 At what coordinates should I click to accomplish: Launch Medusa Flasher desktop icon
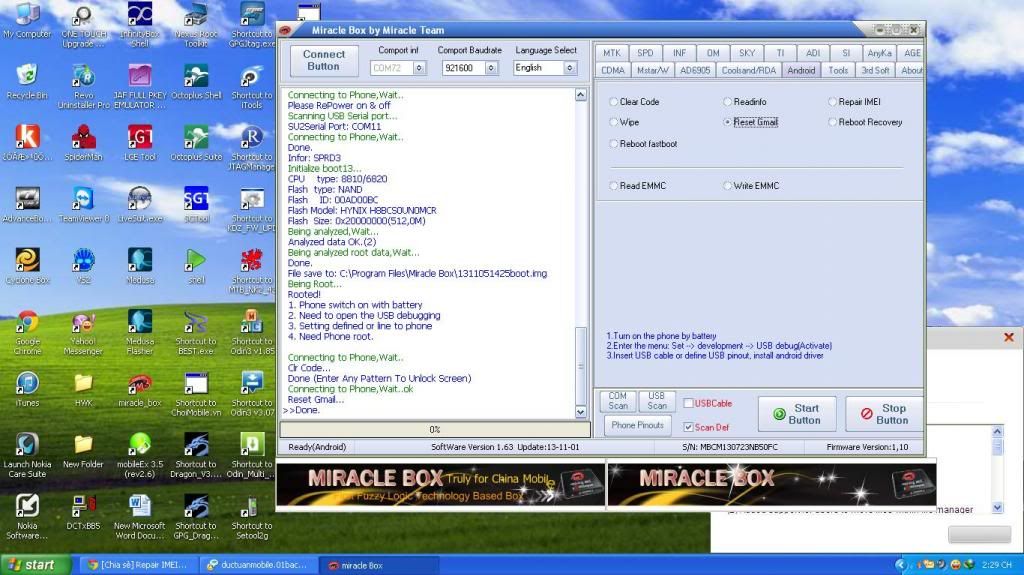pyautogui.click(x=140, y=333)
